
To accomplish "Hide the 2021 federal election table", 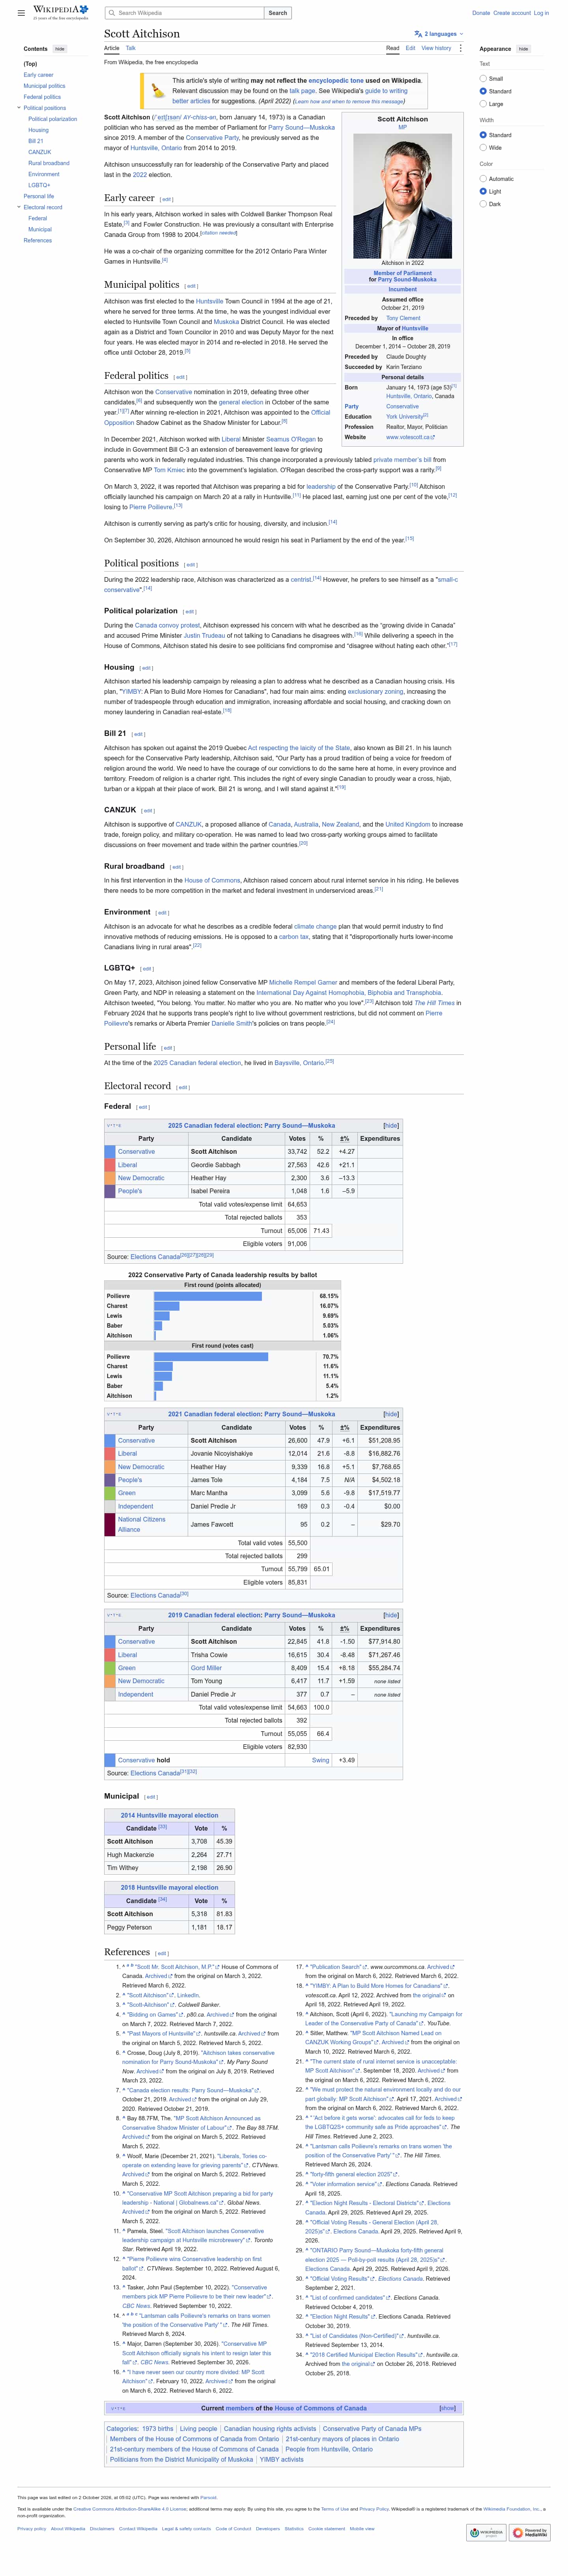I will (391, 1414).
